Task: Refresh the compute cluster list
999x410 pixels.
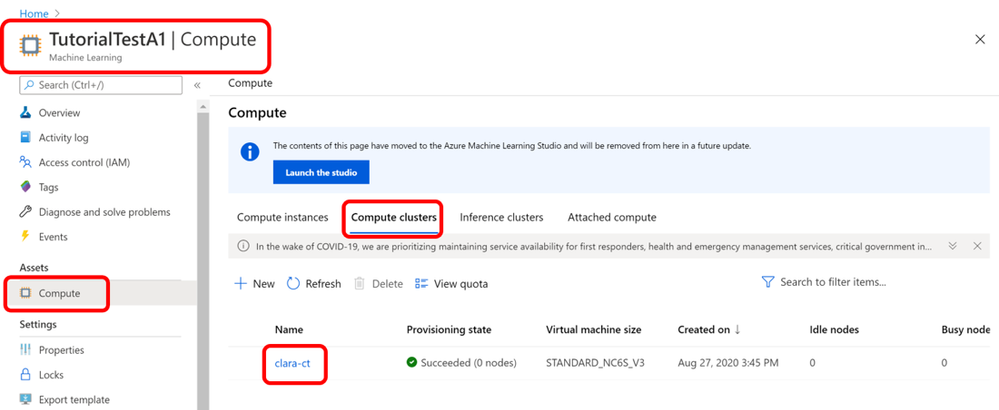Action: coord(314,284)
